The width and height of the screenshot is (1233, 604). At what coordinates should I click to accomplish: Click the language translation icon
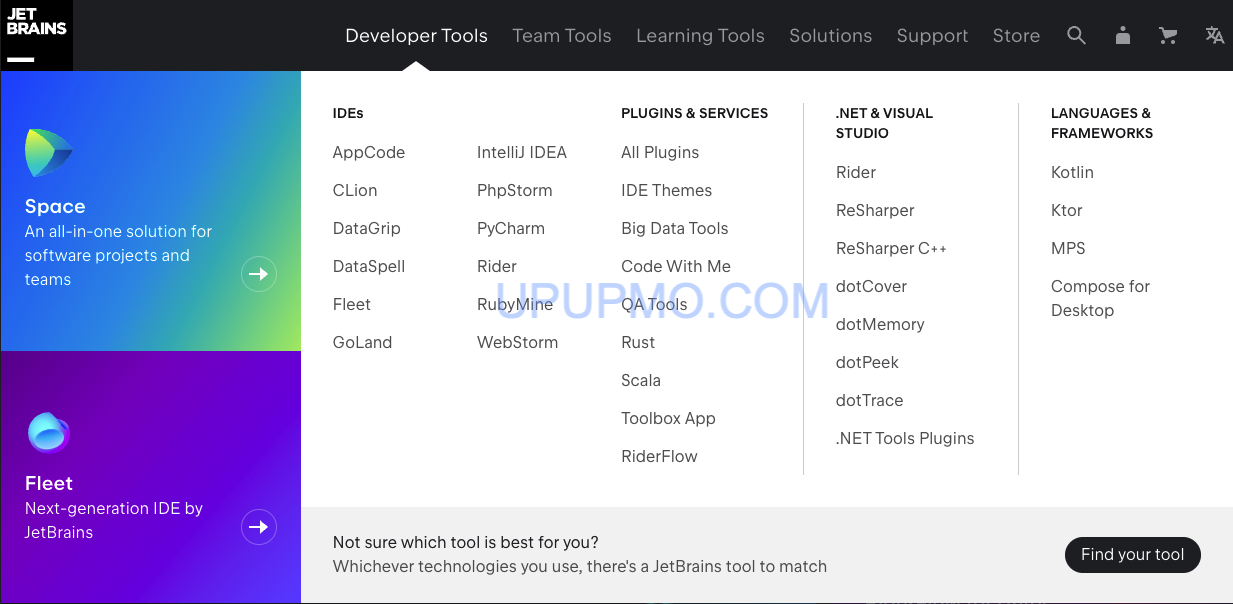click(x=1214, y=36)
